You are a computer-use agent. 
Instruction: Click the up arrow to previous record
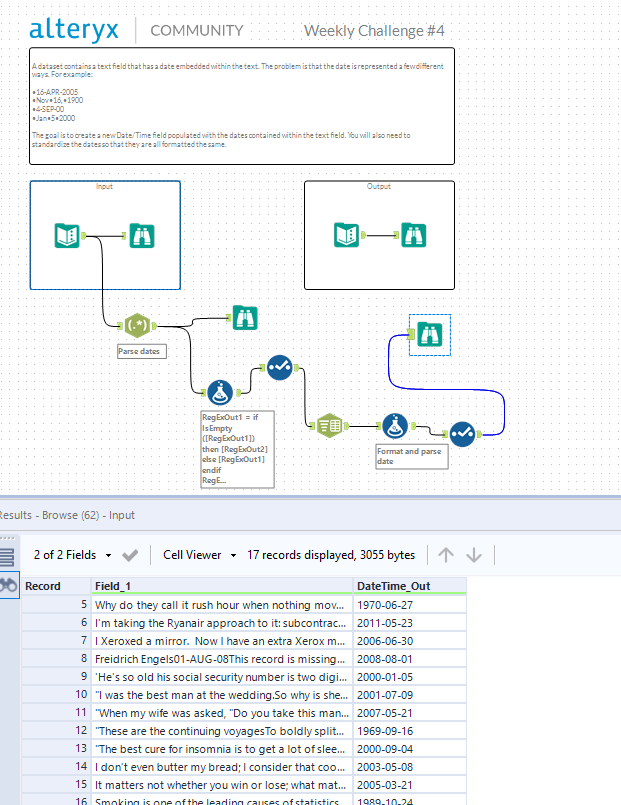[446, 555]
